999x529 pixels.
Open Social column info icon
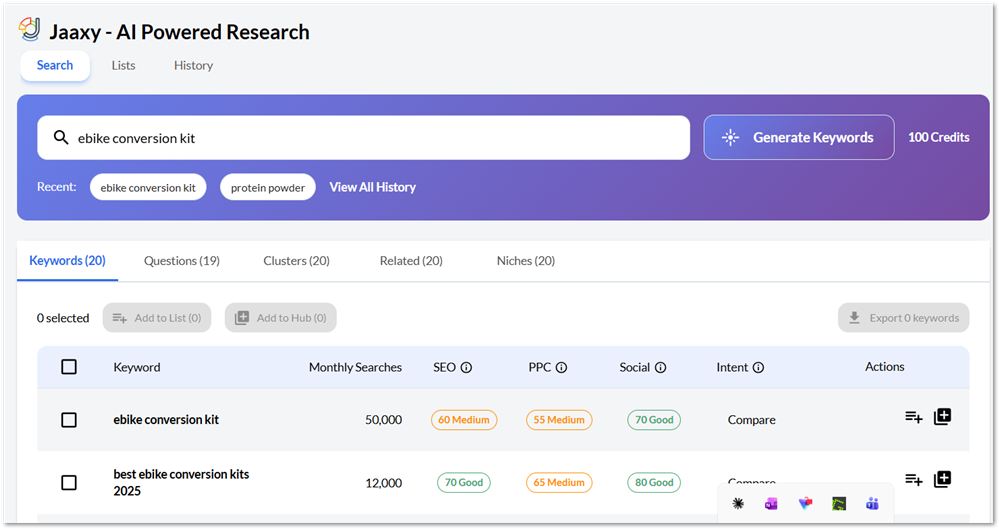coord(661,367)
